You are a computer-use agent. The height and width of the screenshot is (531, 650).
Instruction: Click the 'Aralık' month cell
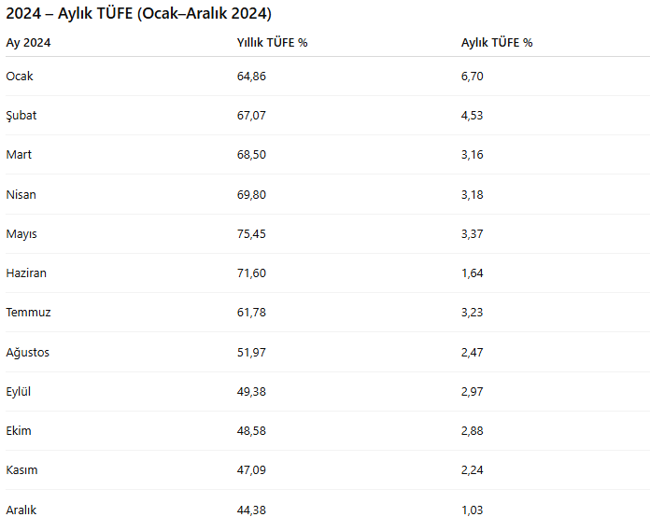tap(21, 510)
